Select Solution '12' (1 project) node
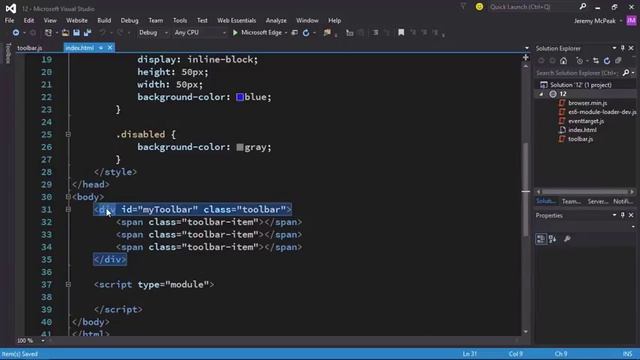Image resolution: width=640 pixels, height=360 pixels. [x=580, y=85]
